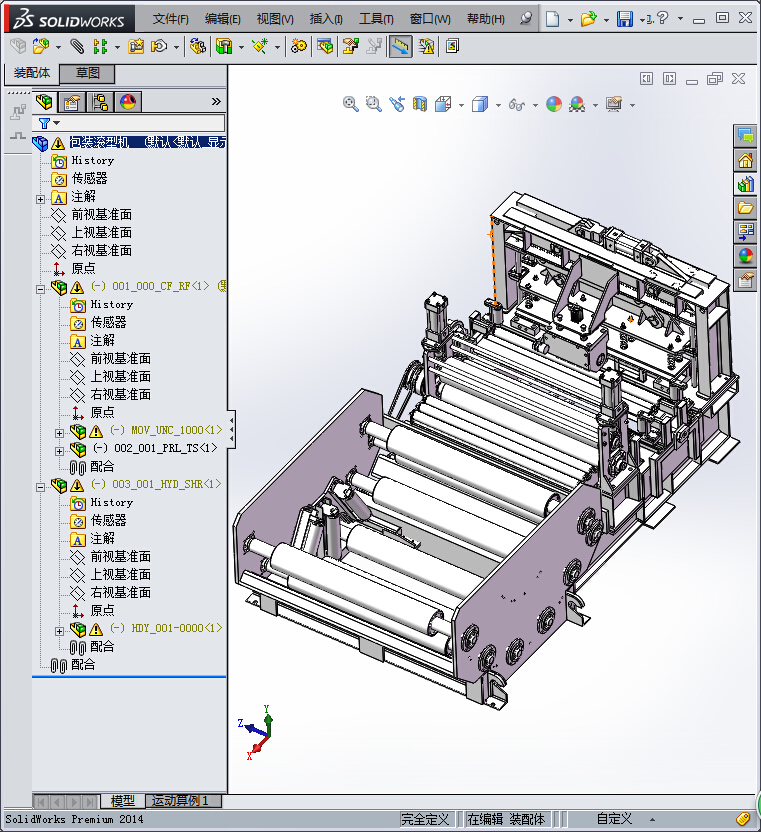
Task: Select root-level 右视基准面 plane
Action: (101, 250)
